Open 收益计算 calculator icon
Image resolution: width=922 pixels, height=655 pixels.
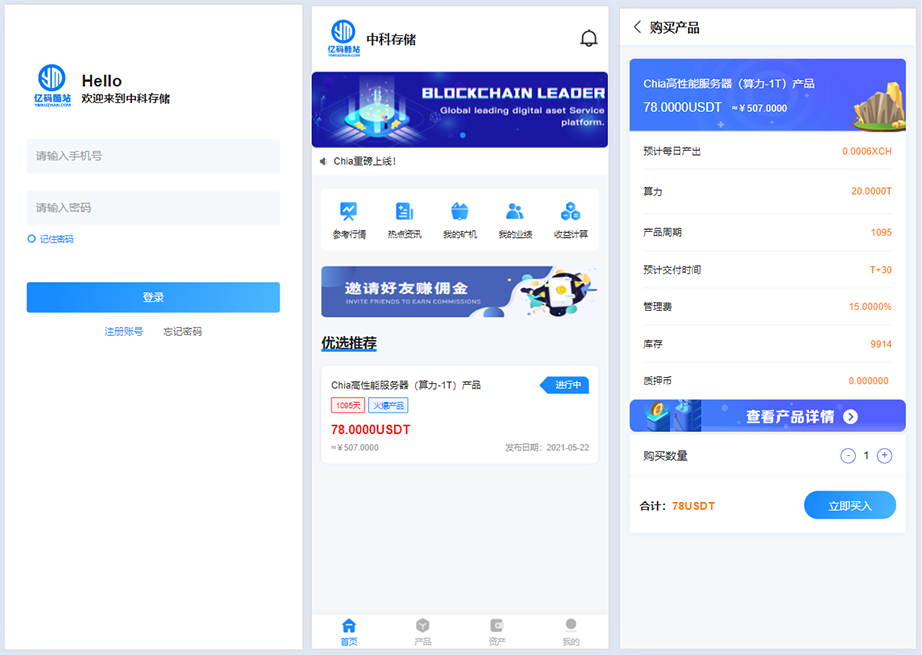pos(570,211)
